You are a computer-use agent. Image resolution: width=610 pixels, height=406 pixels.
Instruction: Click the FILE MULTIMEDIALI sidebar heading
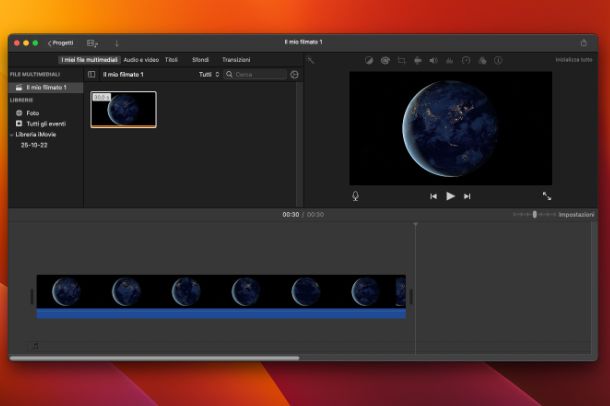click(35, 74)
